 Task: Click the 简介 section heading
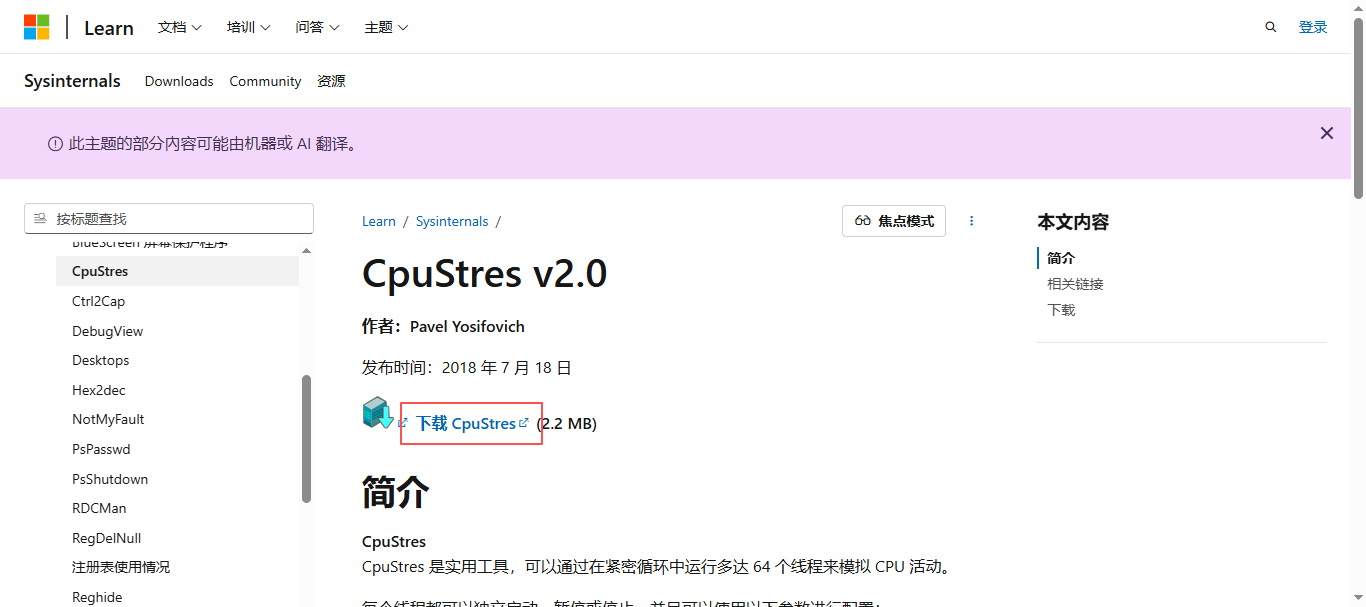(x=396, y=492)
